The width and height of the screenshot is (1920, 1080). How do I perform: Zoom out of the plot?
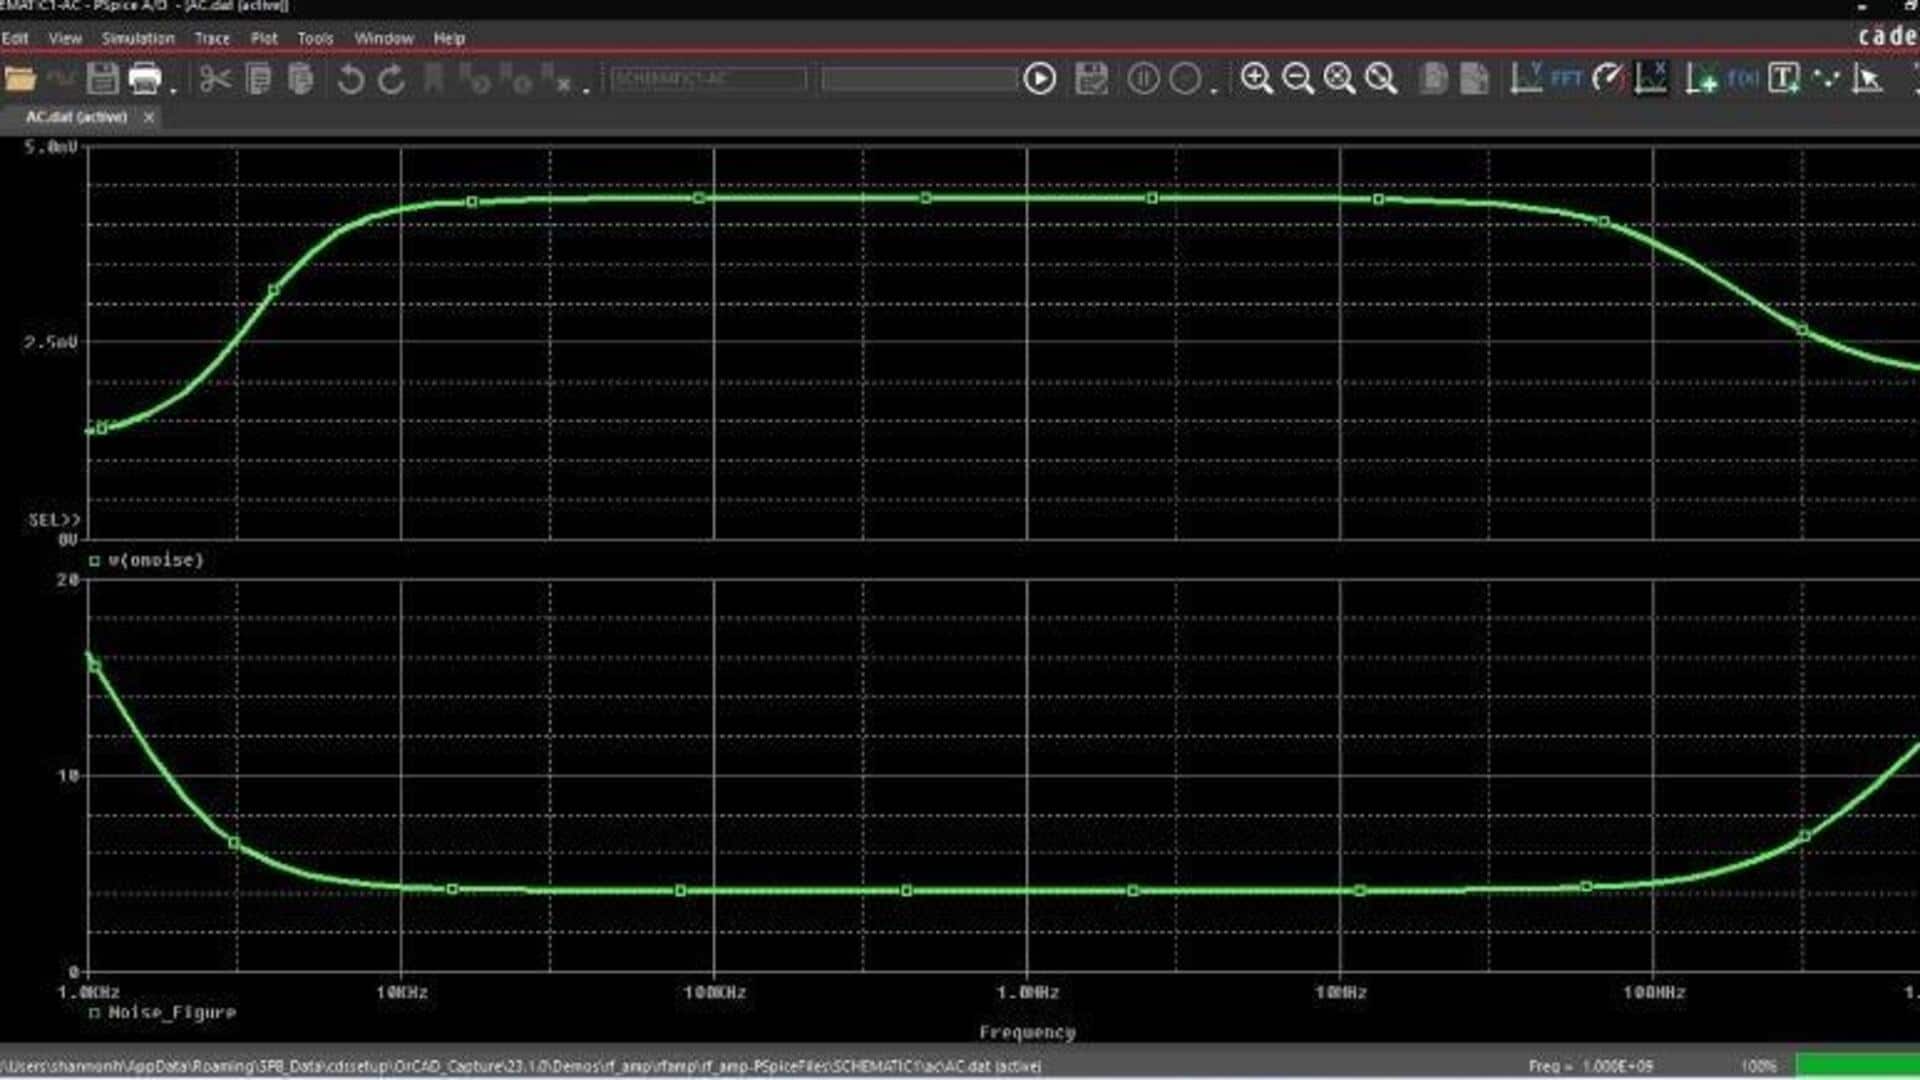(x=1298, y=78)
